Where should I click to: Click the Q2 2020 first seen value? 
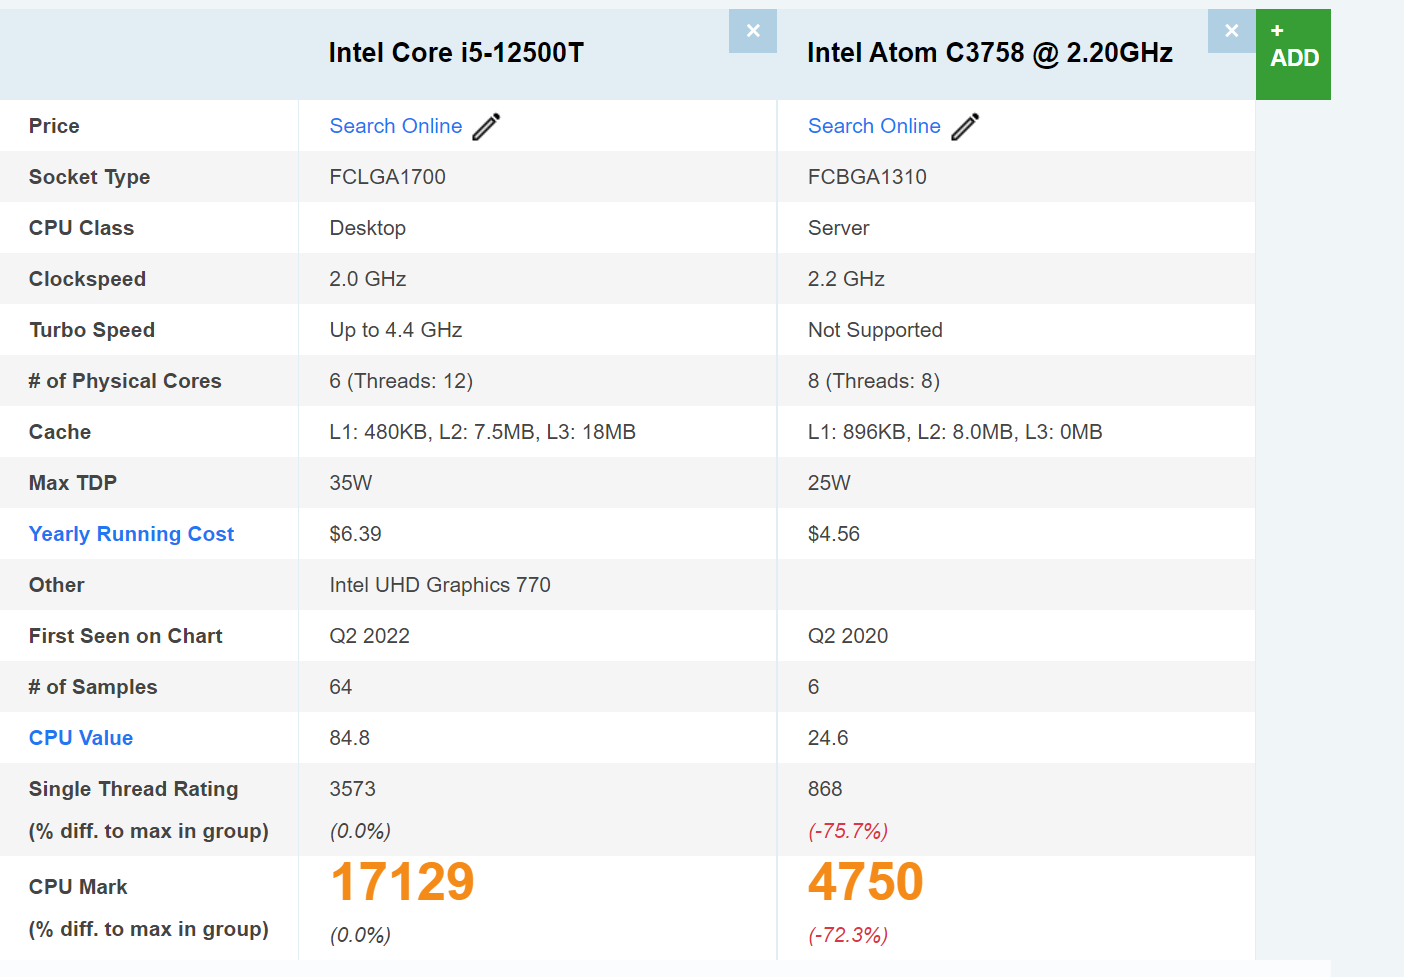(848, 636)
